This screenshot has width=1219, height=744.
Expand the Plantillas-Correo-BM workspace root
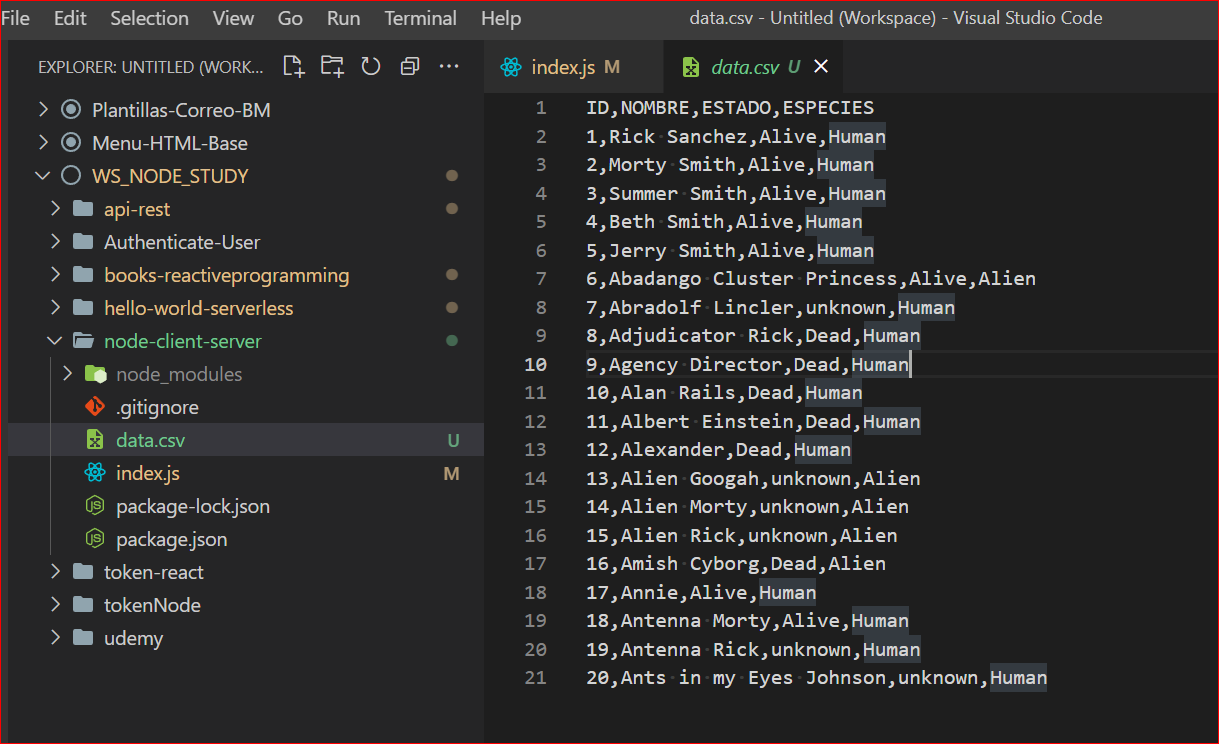[42, 110]
